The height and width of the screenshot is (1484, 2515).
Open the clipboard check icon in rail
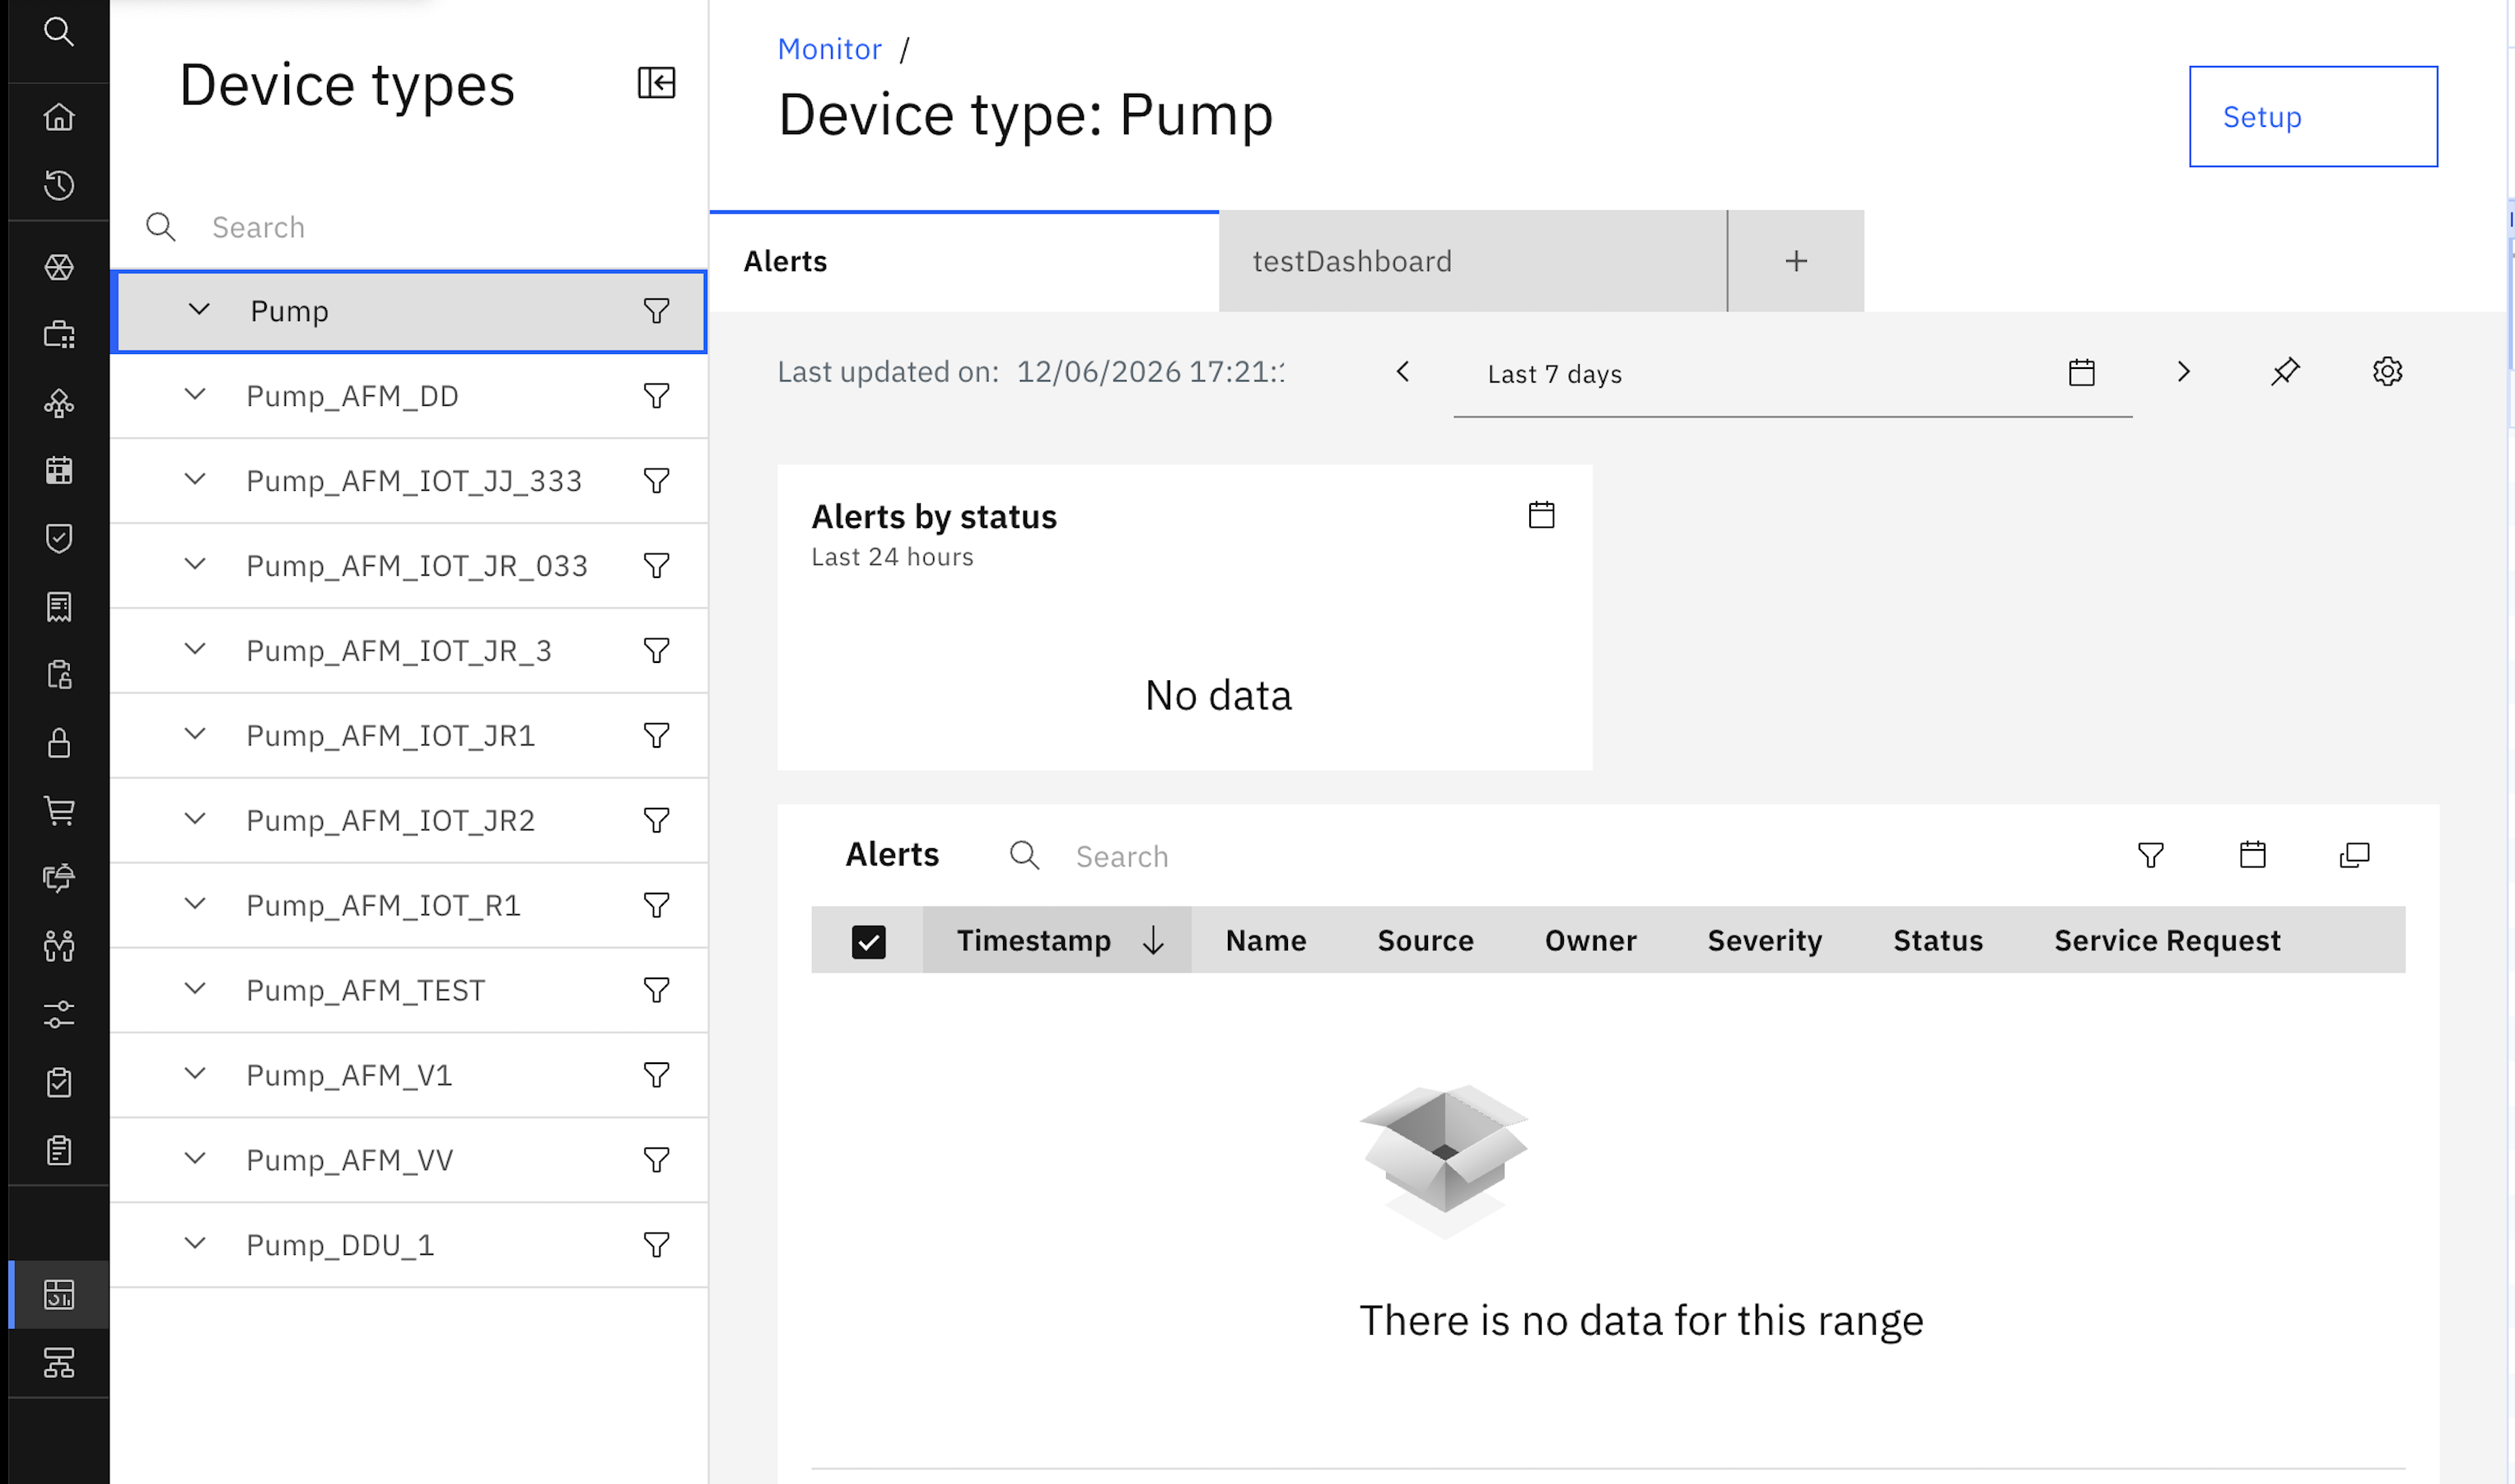point(59,1082)
